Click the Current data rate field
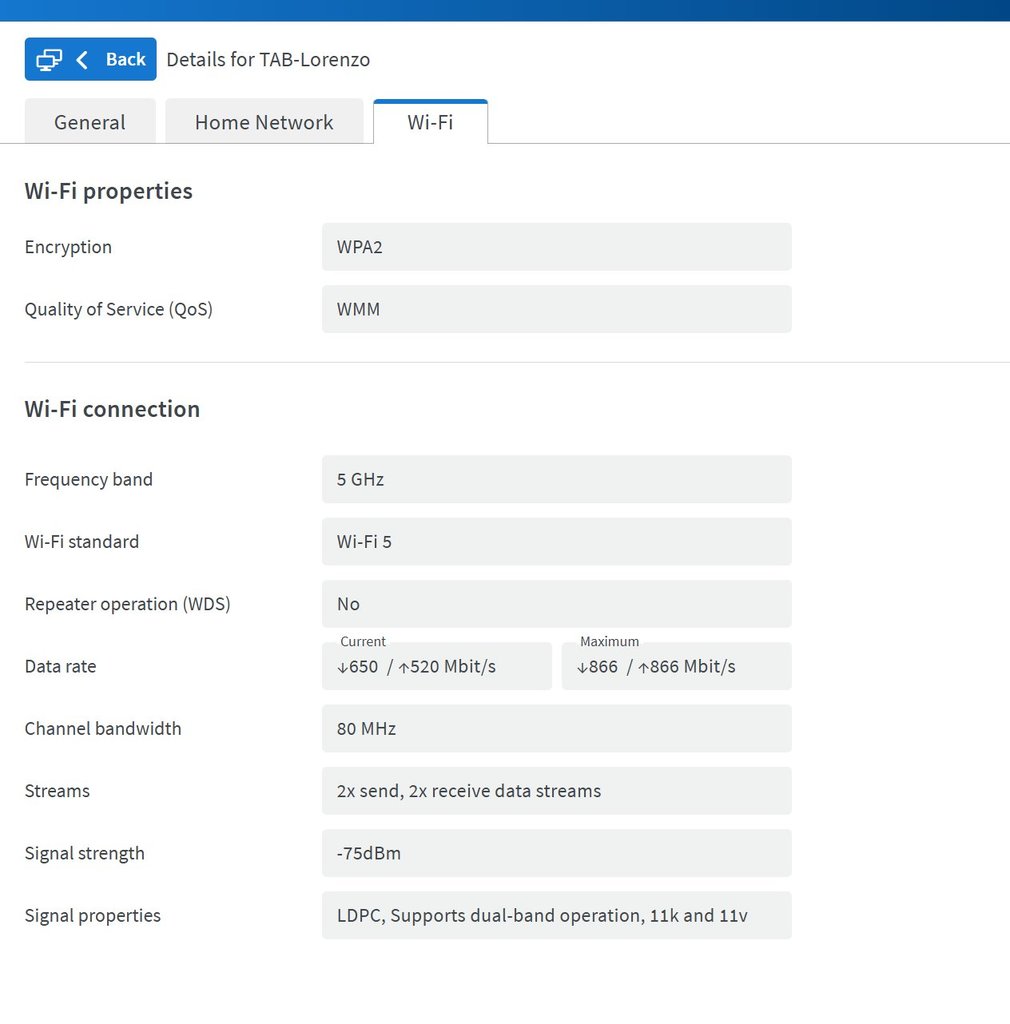 (x=437, y=666)
